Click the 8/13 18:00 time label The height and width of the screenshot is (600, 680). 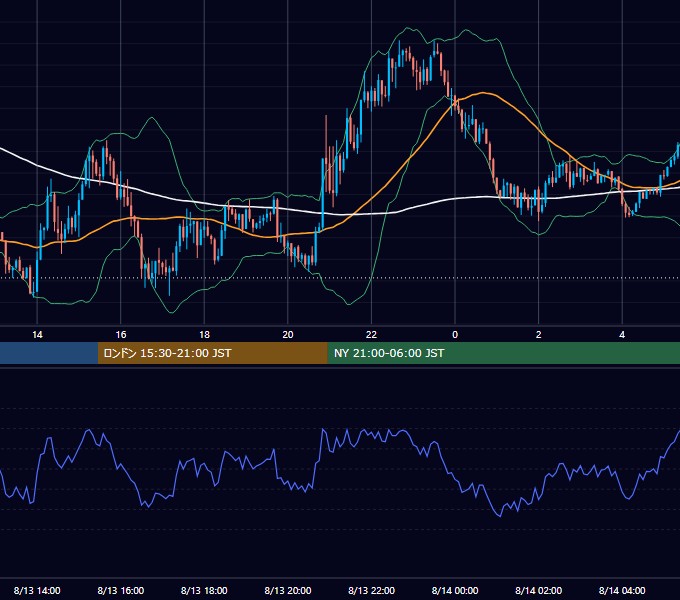(204, 590)
